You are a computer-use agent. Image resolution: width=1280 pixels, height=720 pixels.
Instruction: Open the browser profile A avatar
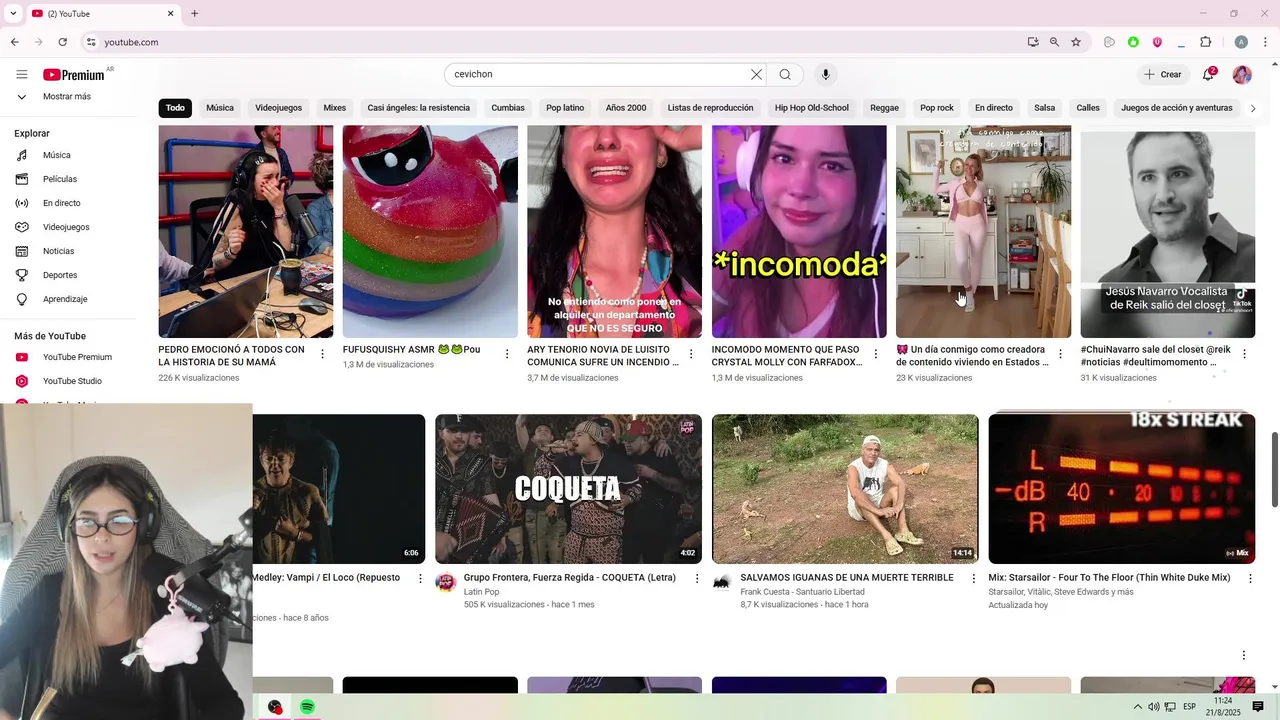[1241, 42]
